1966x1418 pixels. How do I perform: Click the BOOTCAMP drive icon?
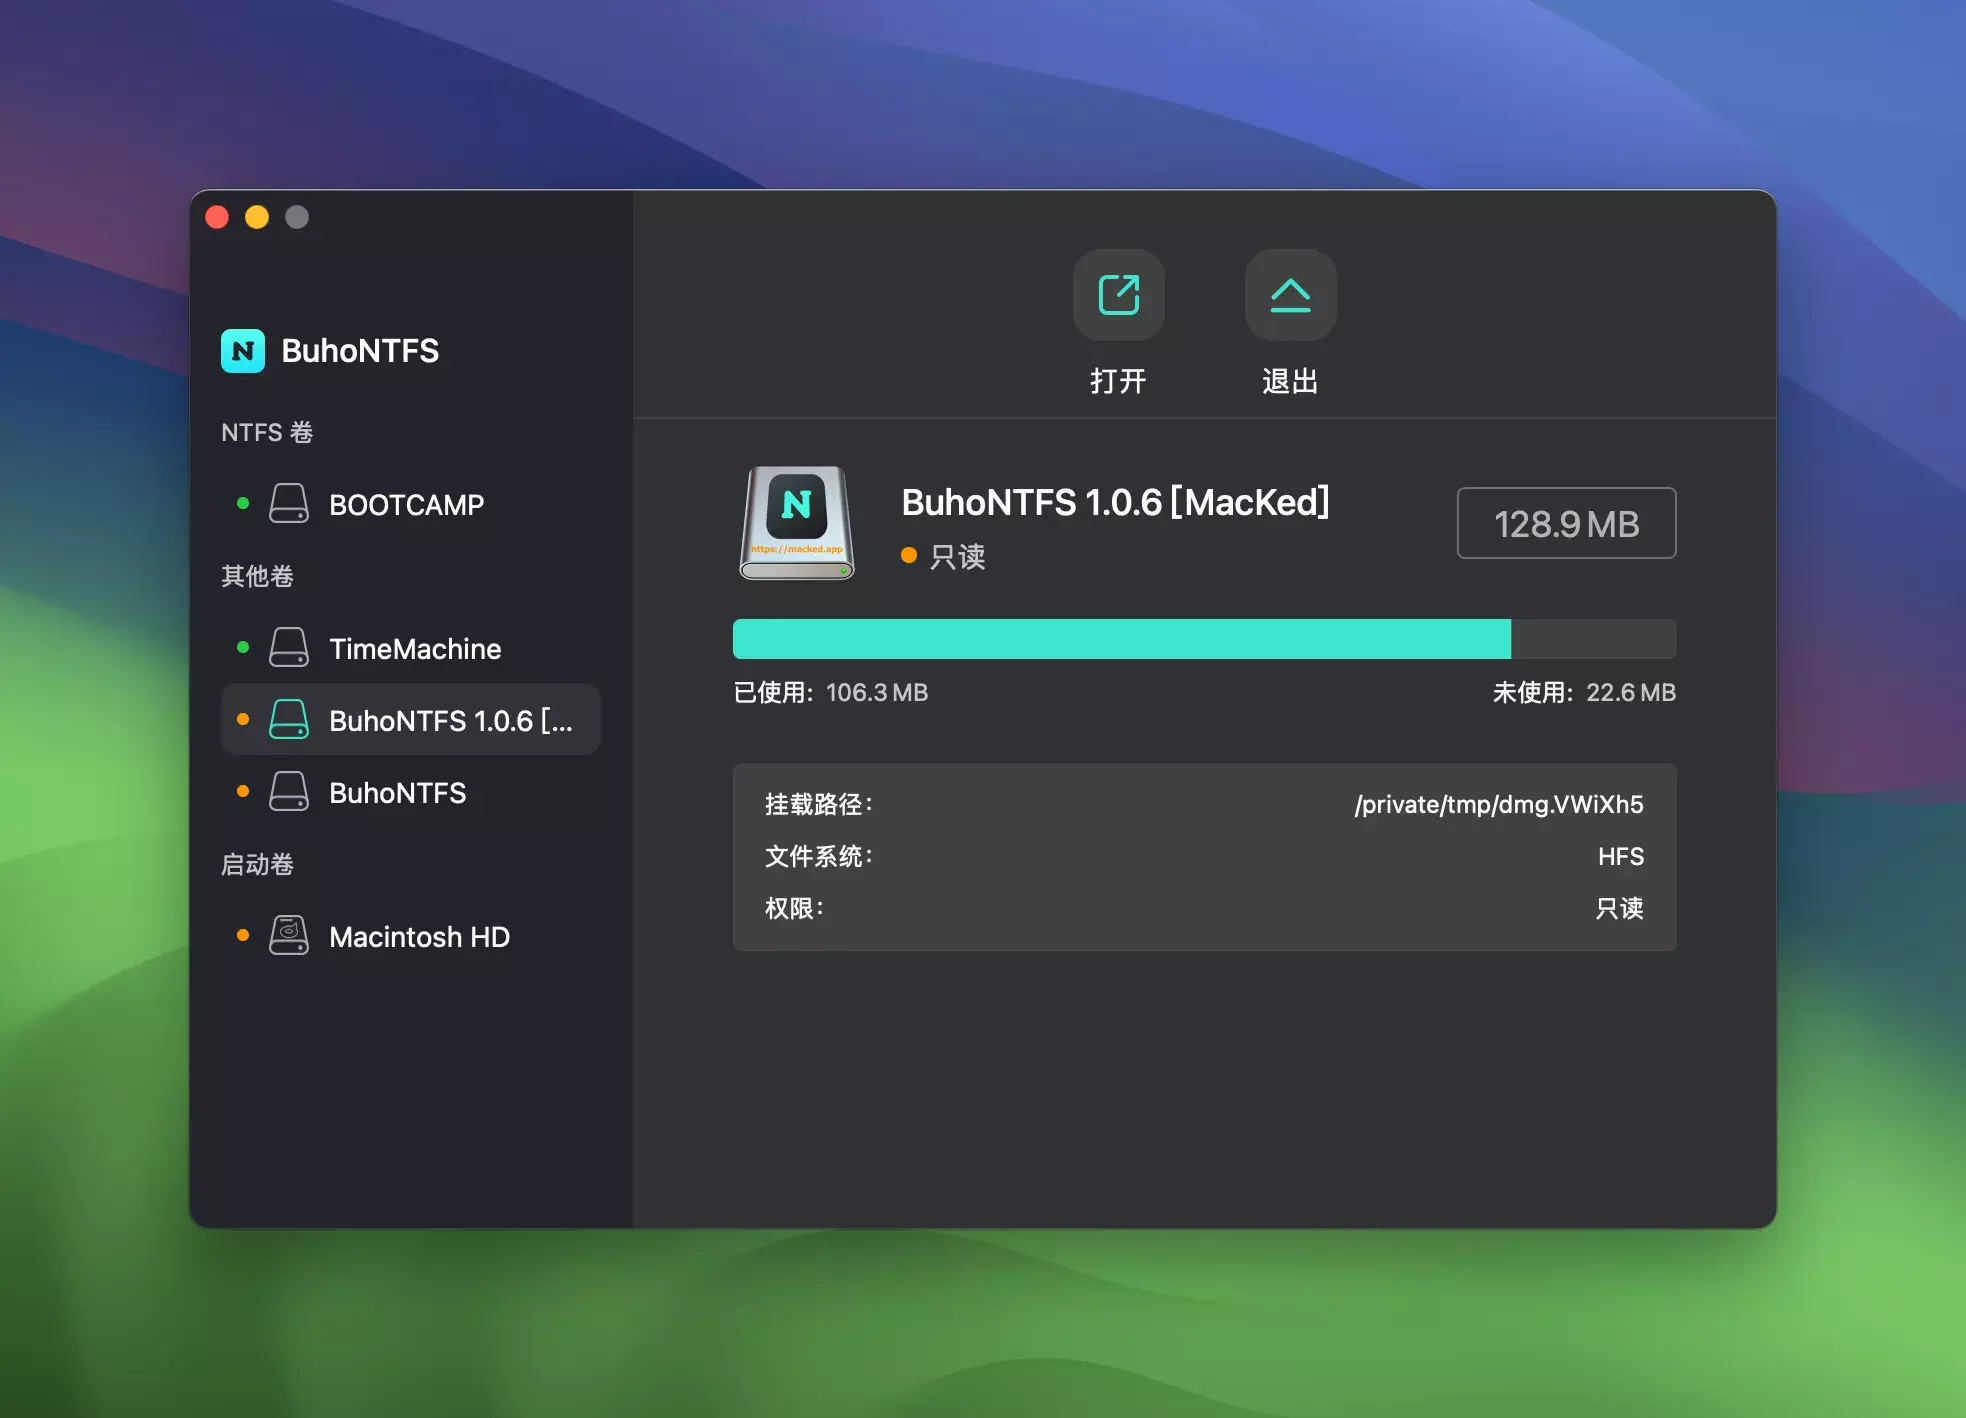[x=289, y=504]
